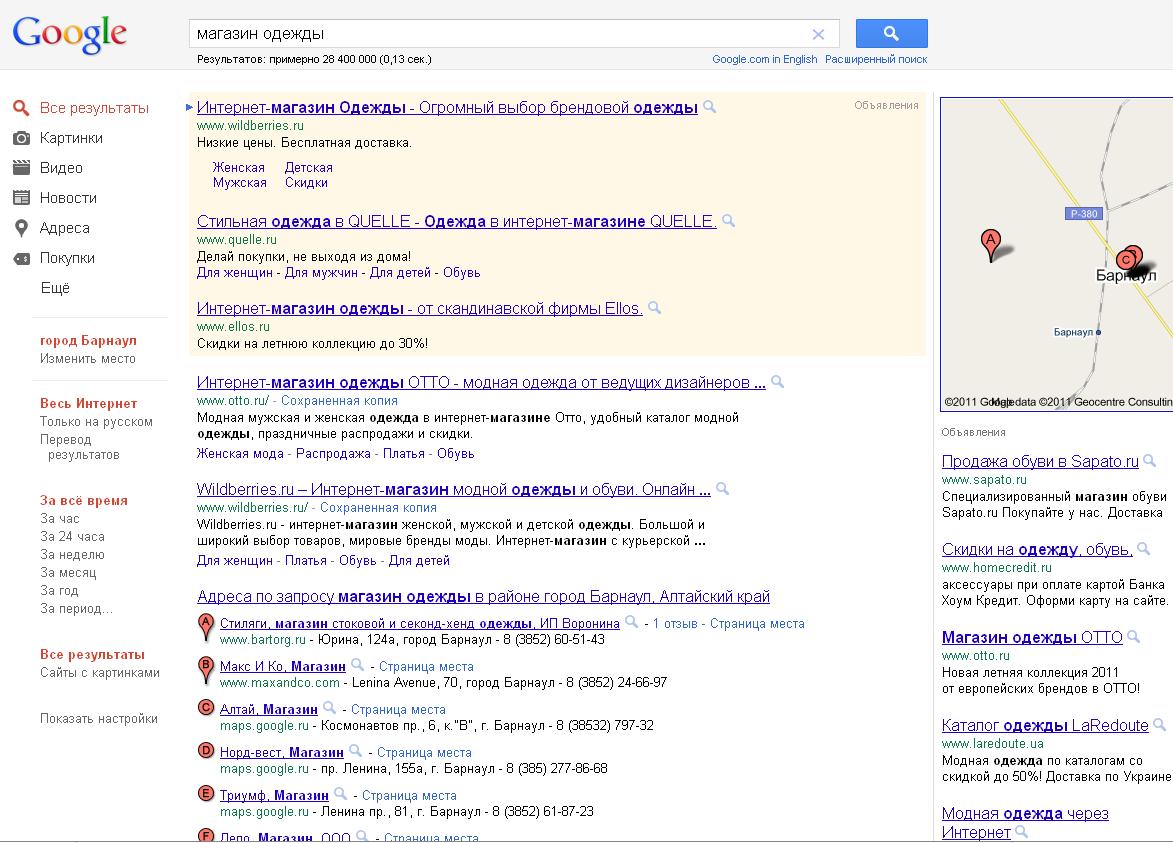The image size is (1173, 843).
Task: Preview Магазин одежды ОТТО ad magnifier icon
Action: pos(1133,637)
